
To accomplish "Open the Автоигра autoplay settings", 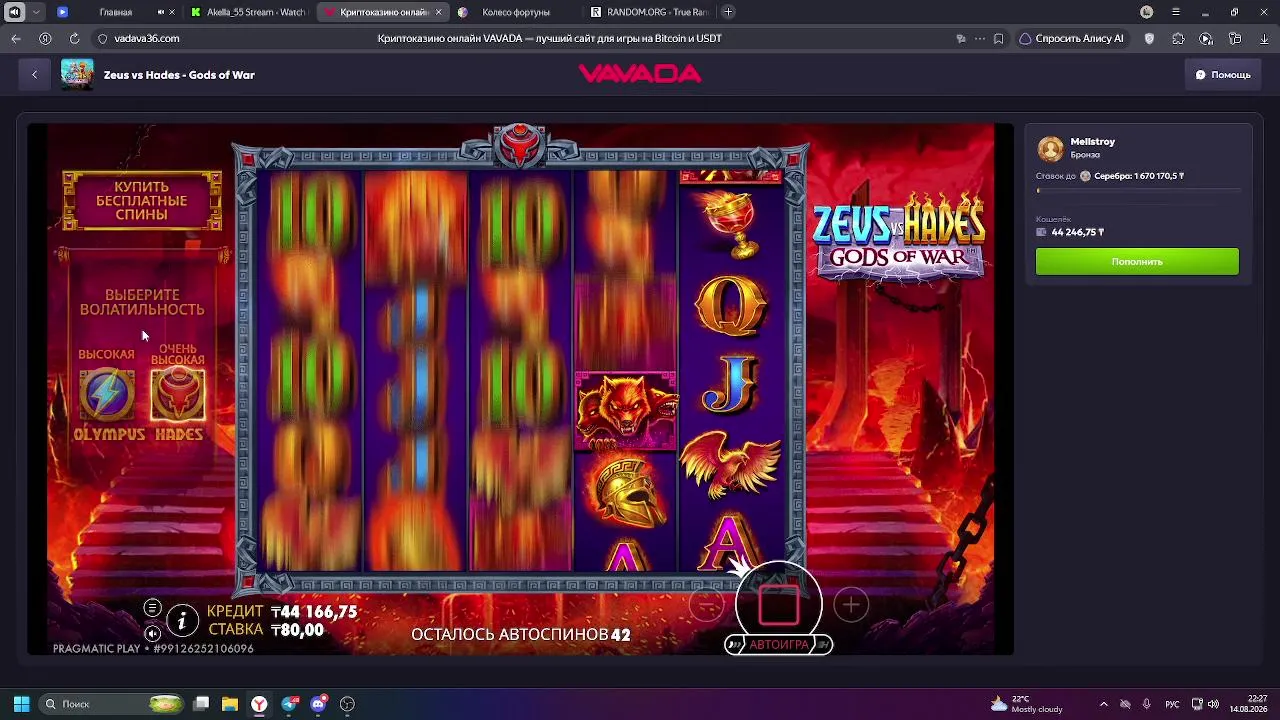I will click(779, 645).
